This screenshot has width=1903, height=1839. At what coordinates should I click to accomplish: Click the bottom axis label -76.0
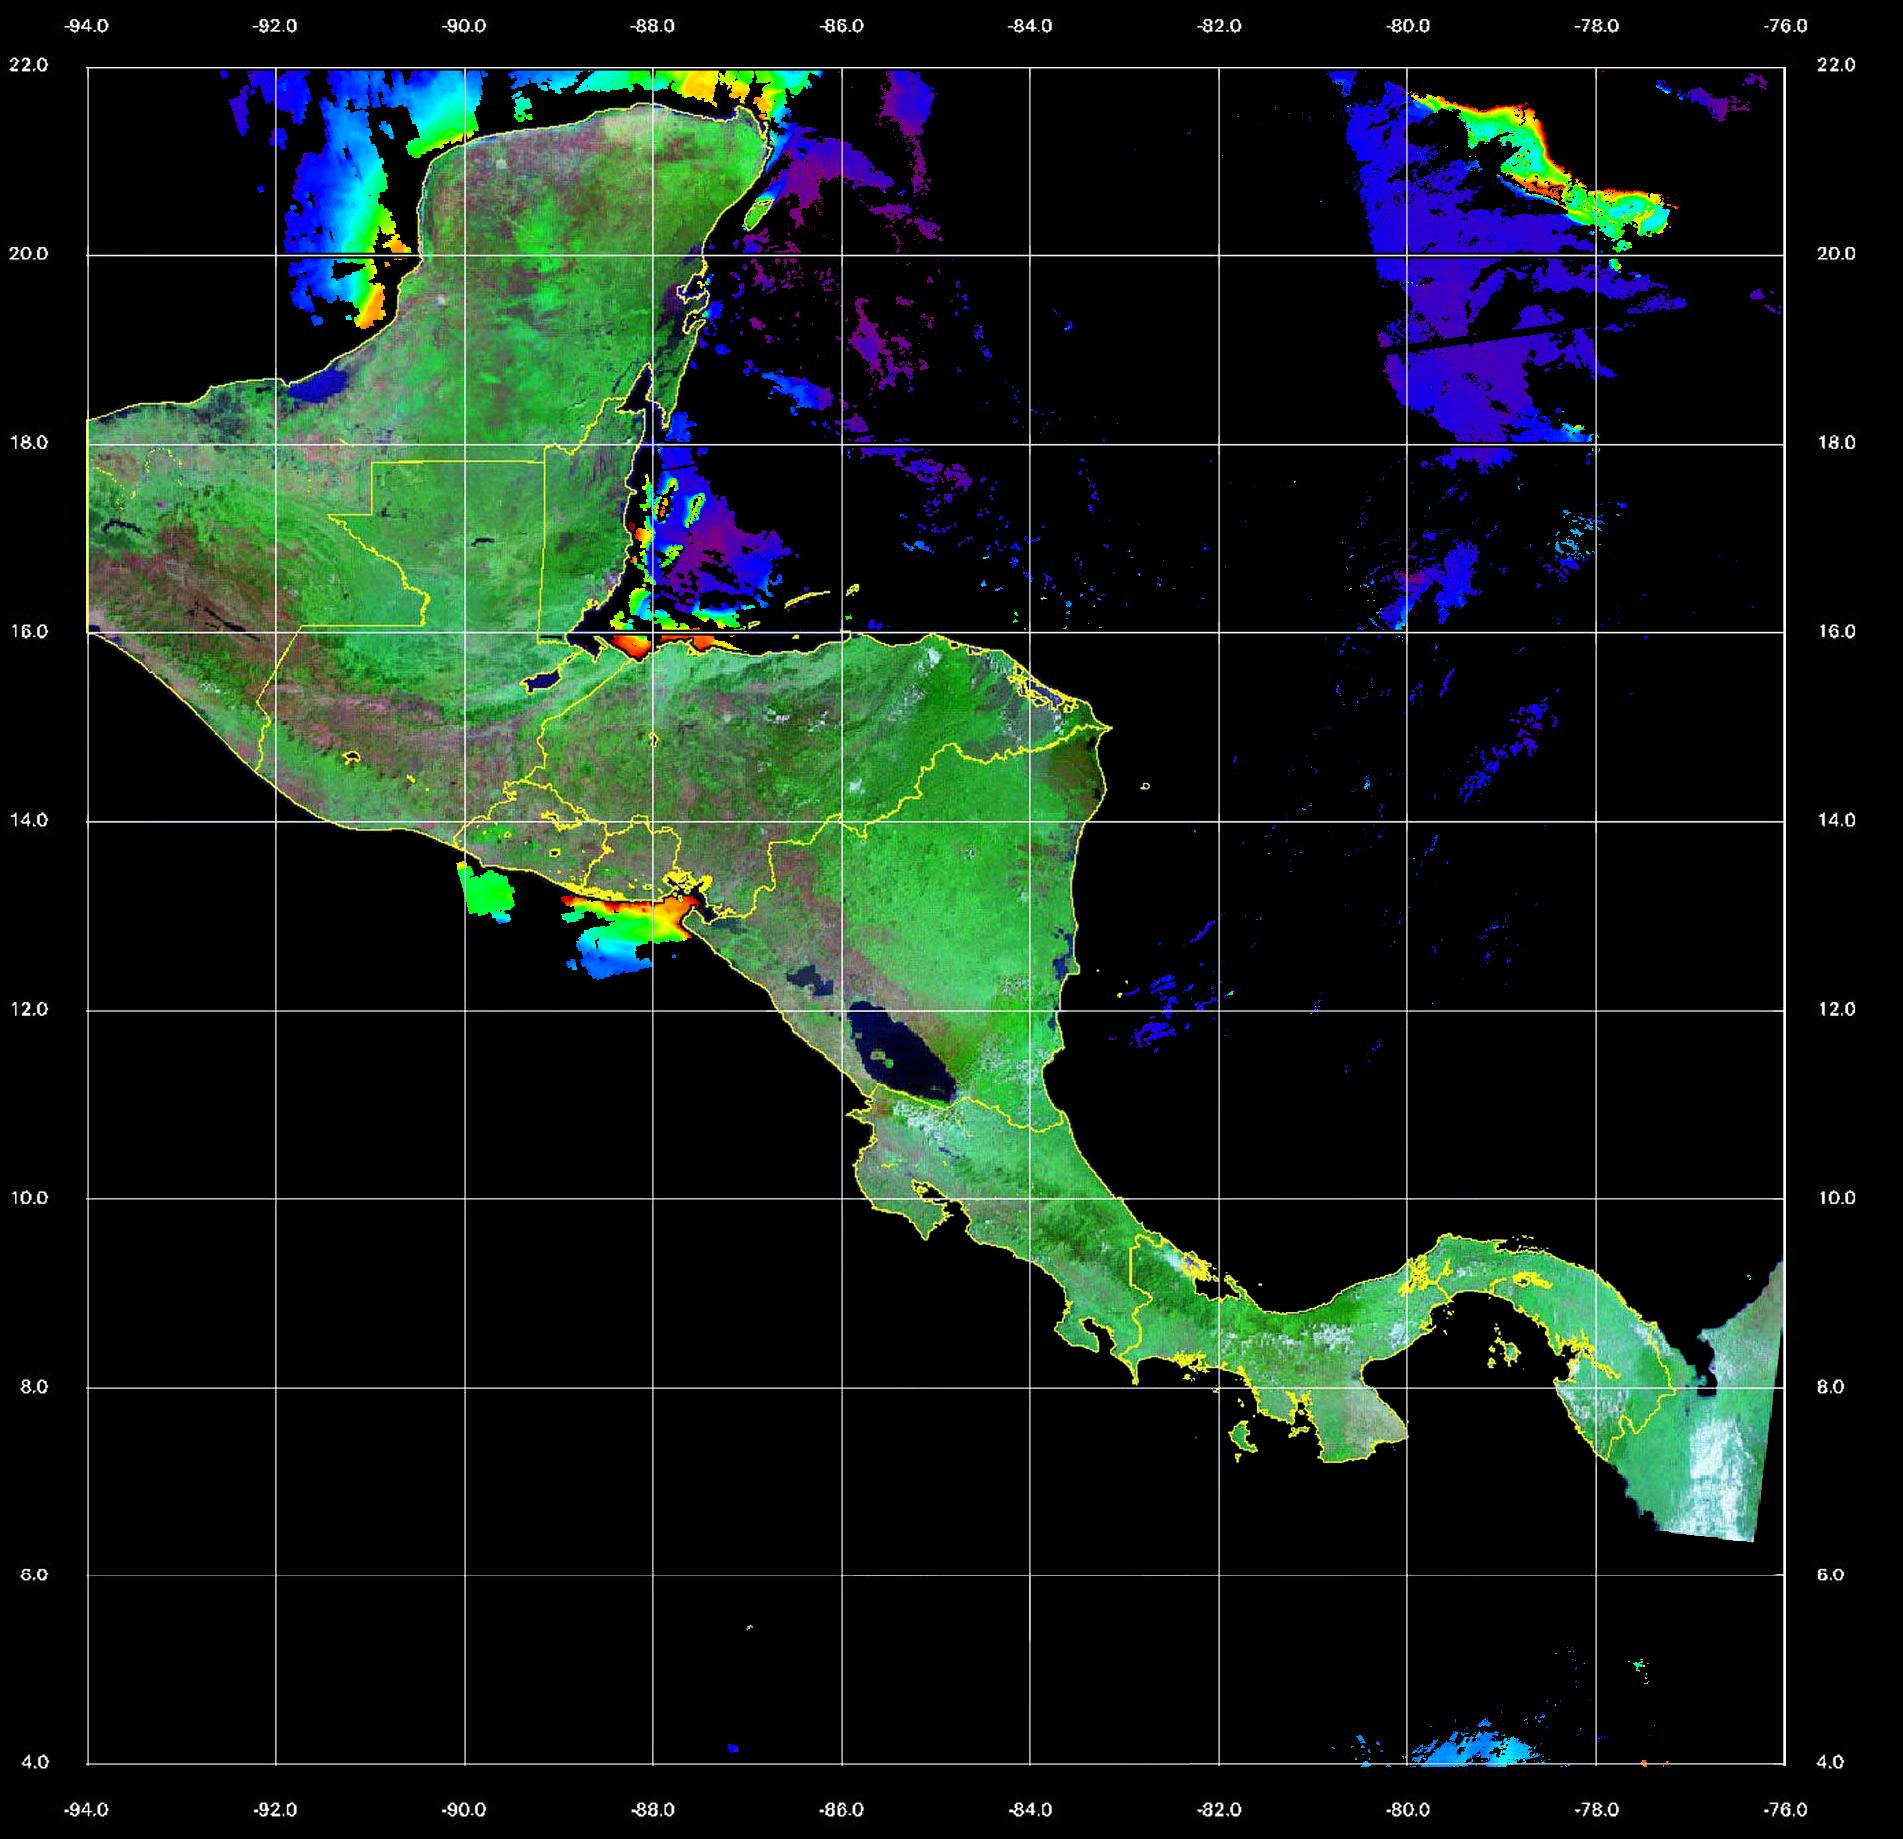1786,1809
